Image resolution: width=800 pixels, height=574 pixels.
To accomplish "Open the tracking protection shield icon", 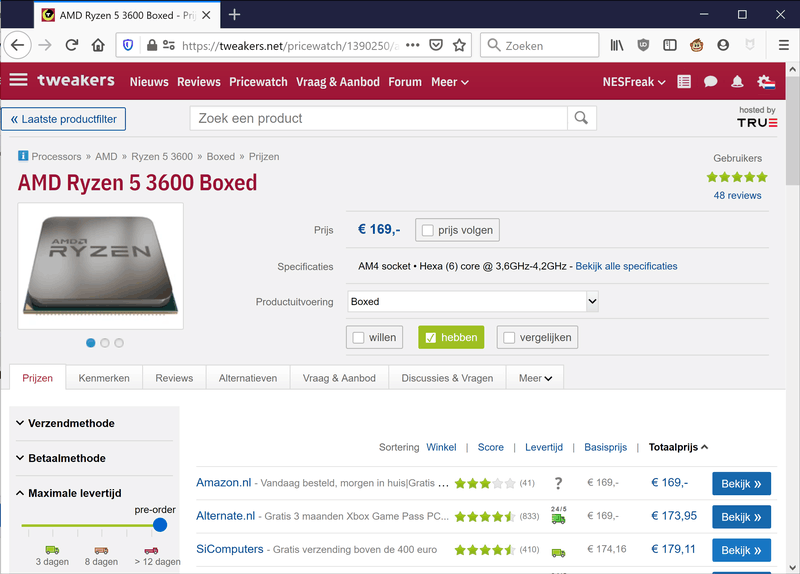I will pyautogui.click(x=128, y=45).
